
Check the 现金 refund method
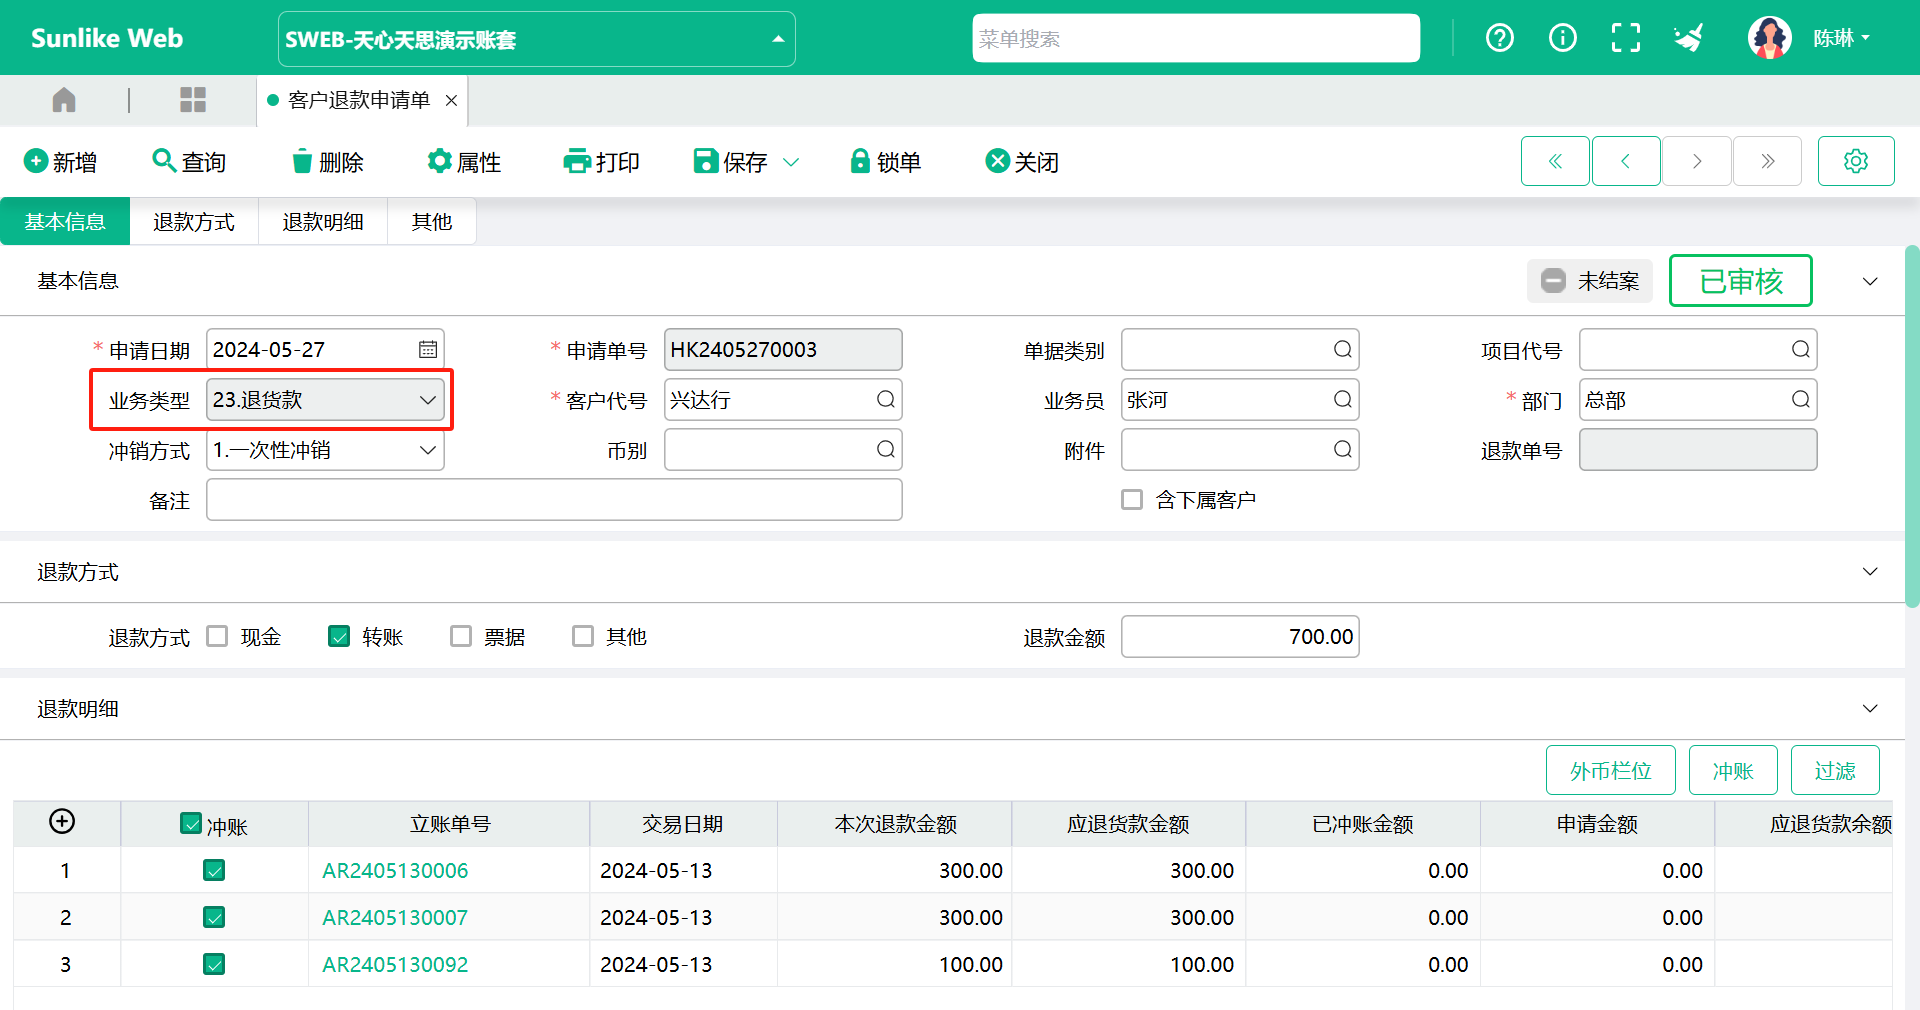pos(217,636)
